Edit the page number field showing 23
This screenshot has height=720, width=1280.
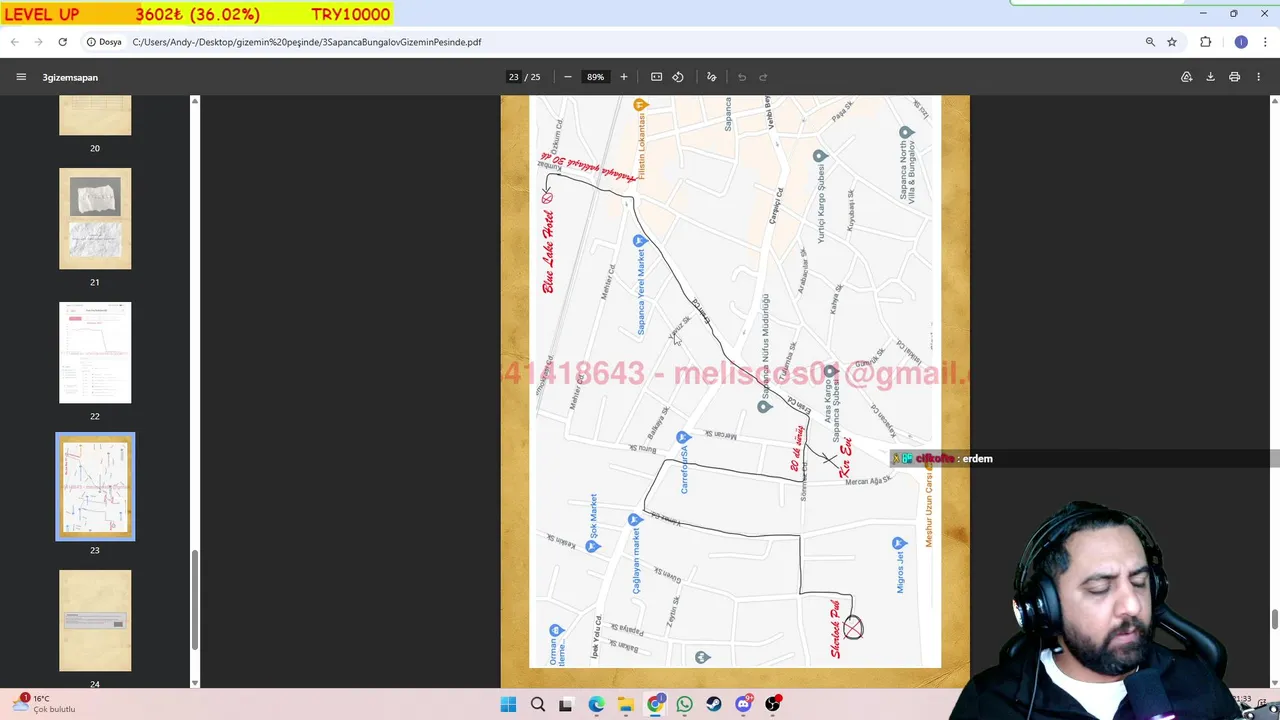[x=514, y=77]
